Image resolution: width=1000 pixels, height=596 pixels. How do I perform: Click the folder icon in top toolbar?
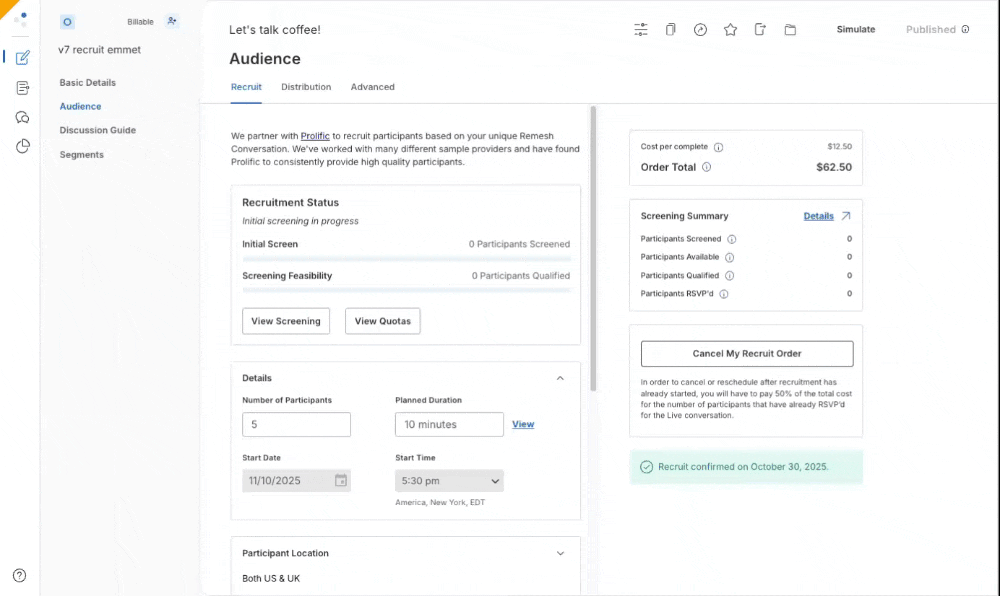[790, 29]
